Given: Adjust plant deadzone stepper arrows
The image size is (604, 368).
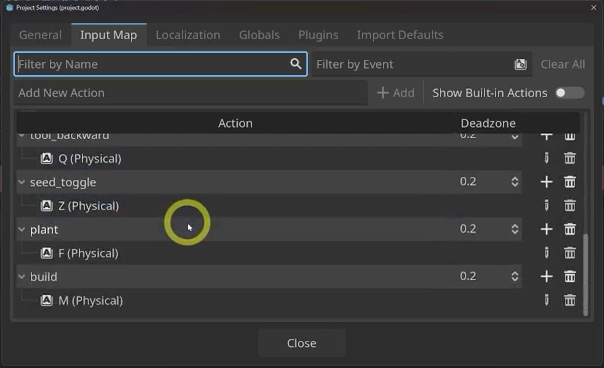Looking at the screenshot, I should click(x=515, y=229).
